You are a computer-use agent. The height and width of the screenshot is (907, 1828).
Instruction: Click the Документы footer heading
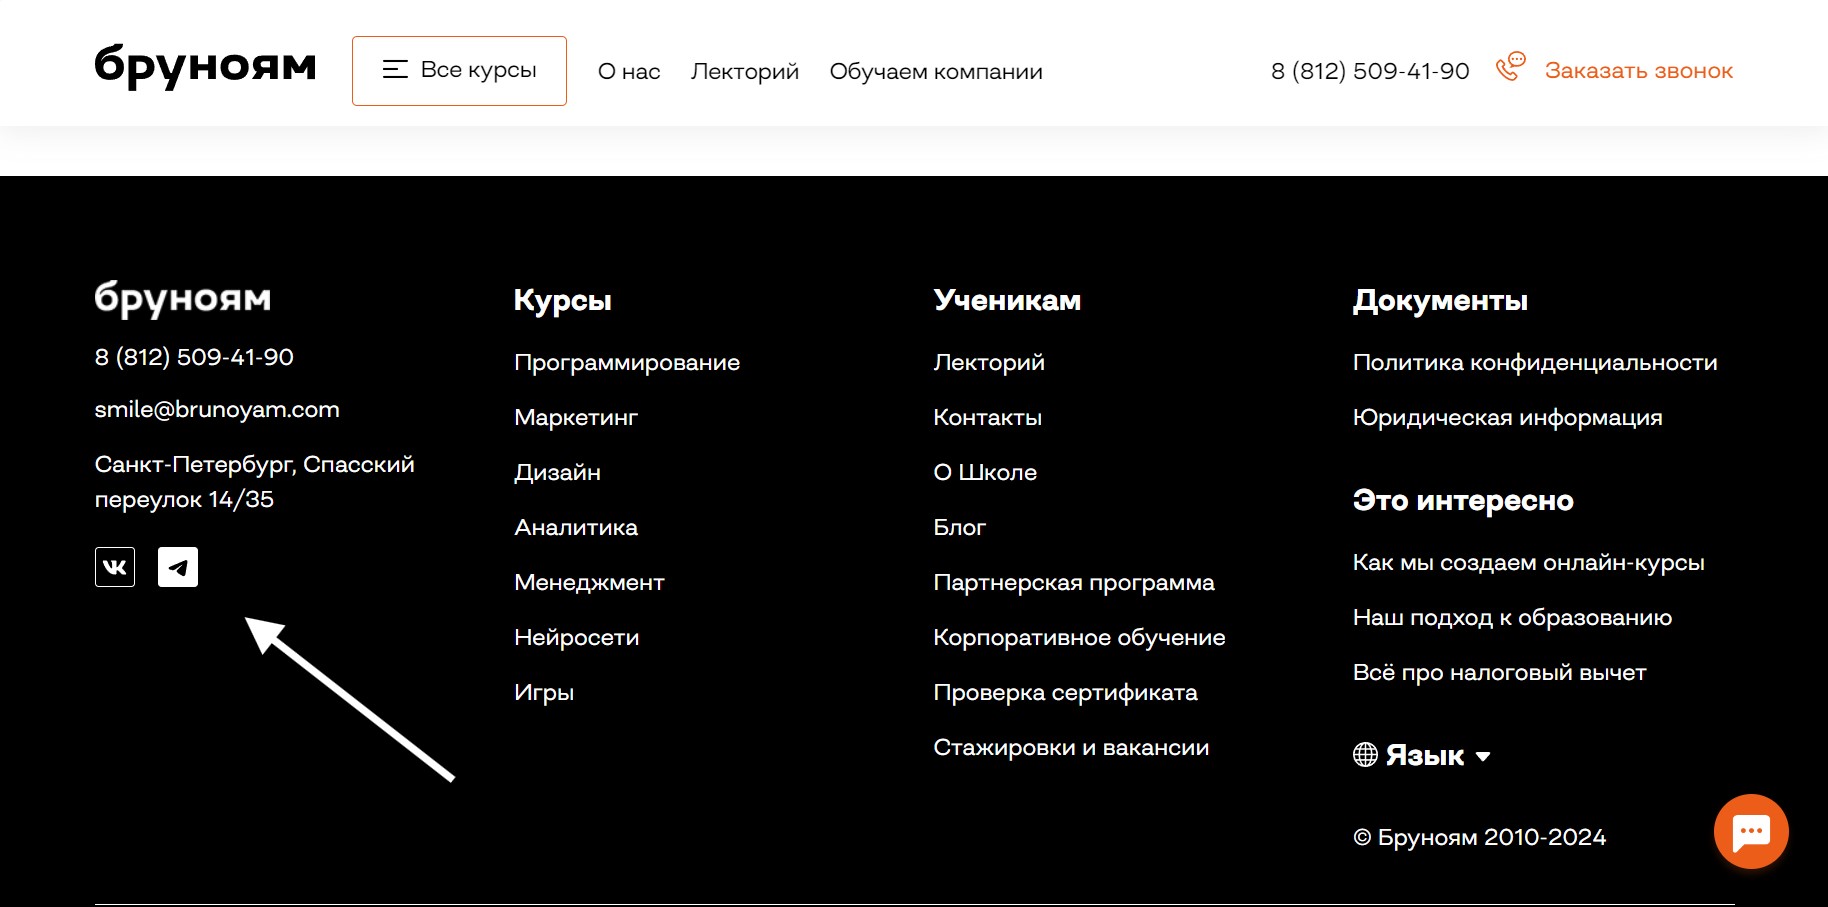coord(1440,301)
